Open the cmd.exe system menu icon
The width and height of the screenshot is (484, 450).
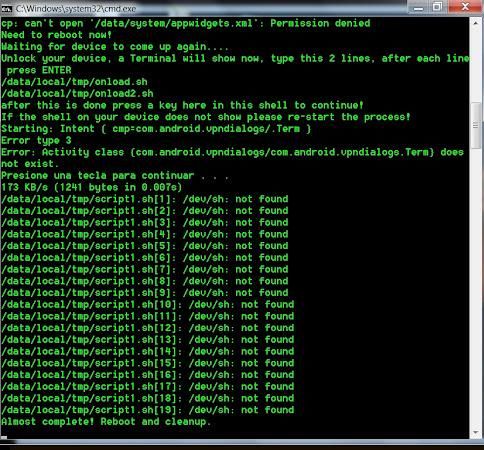(x=6, y=9)
